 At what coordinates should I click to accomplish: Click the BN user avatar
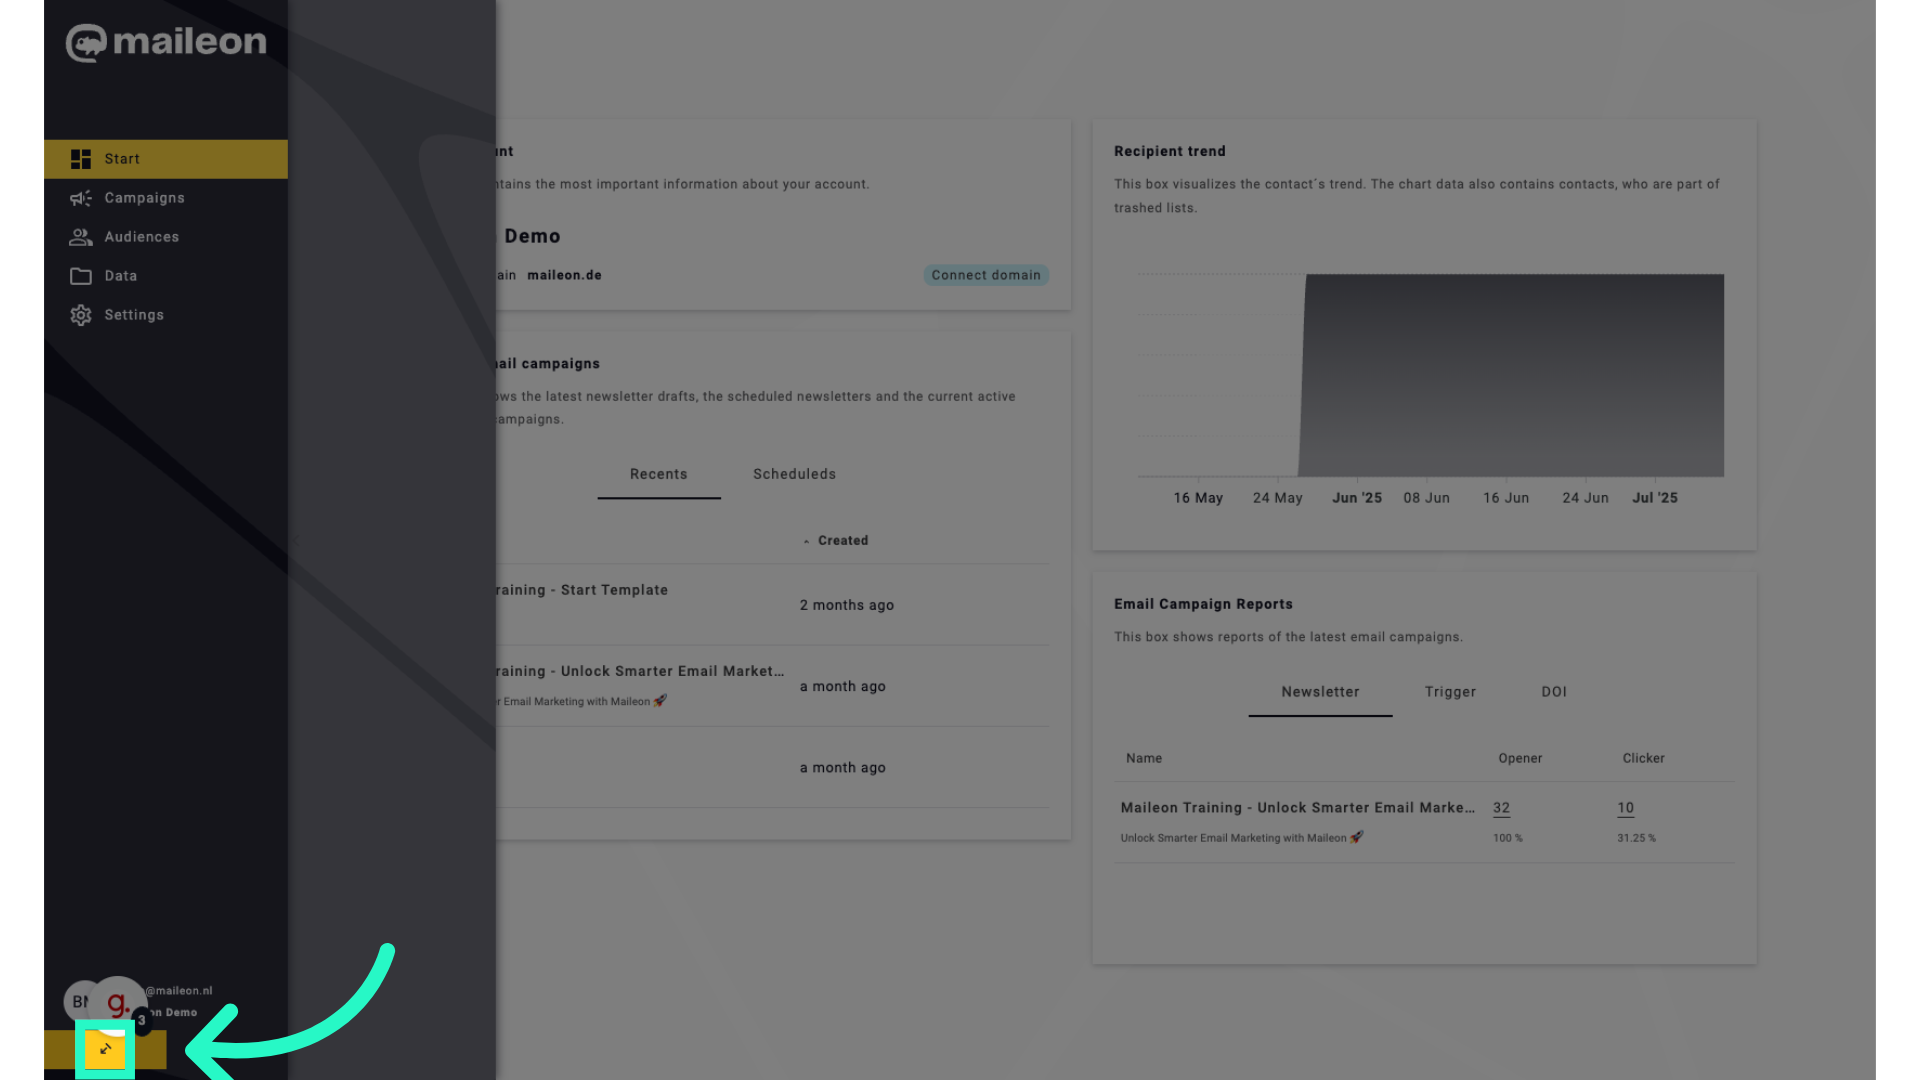(x=79, y=1002)
